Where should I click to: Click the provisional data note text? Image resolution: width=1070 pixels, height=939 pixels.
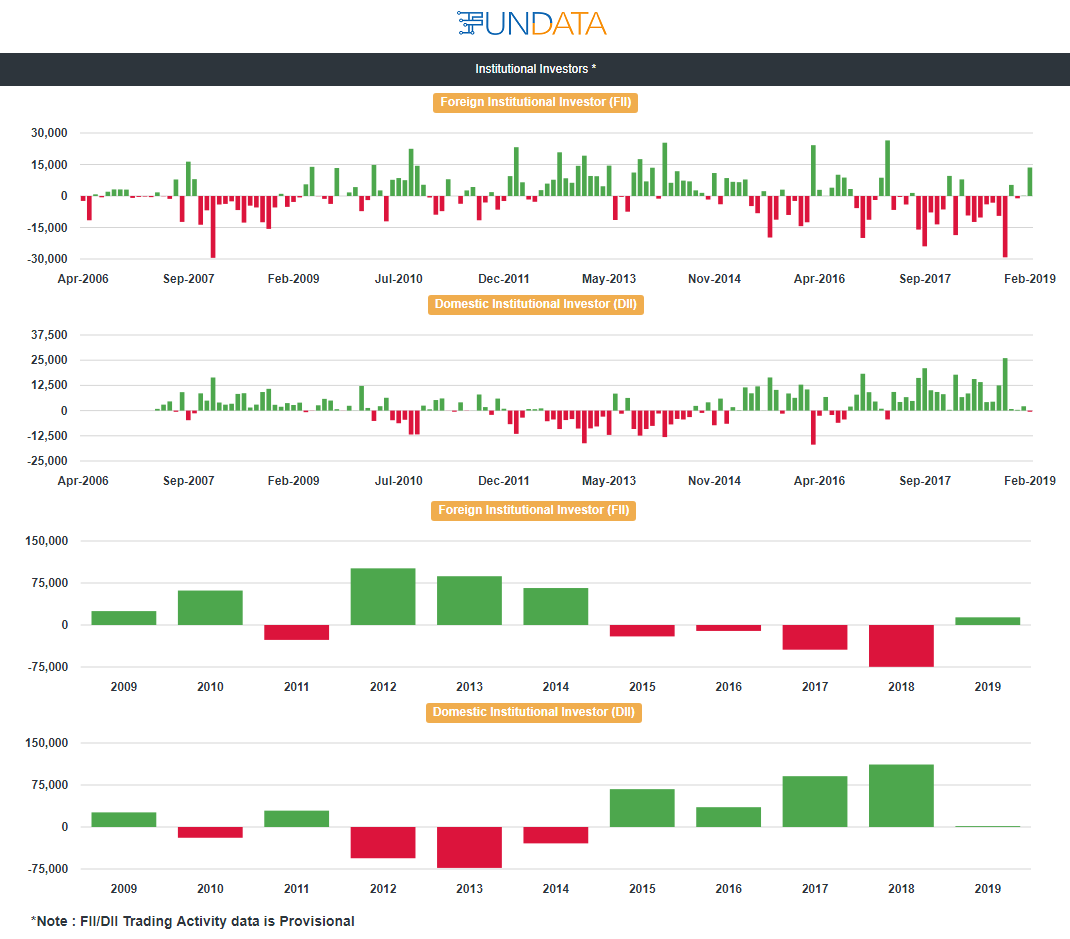[x=192, y=922]
